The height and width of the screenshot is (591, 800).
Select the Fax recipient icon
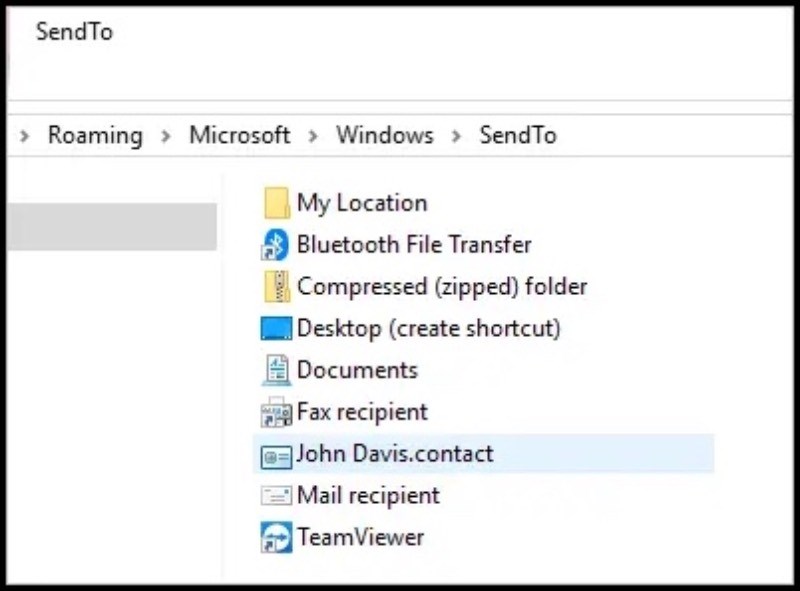tap(276, 412)
